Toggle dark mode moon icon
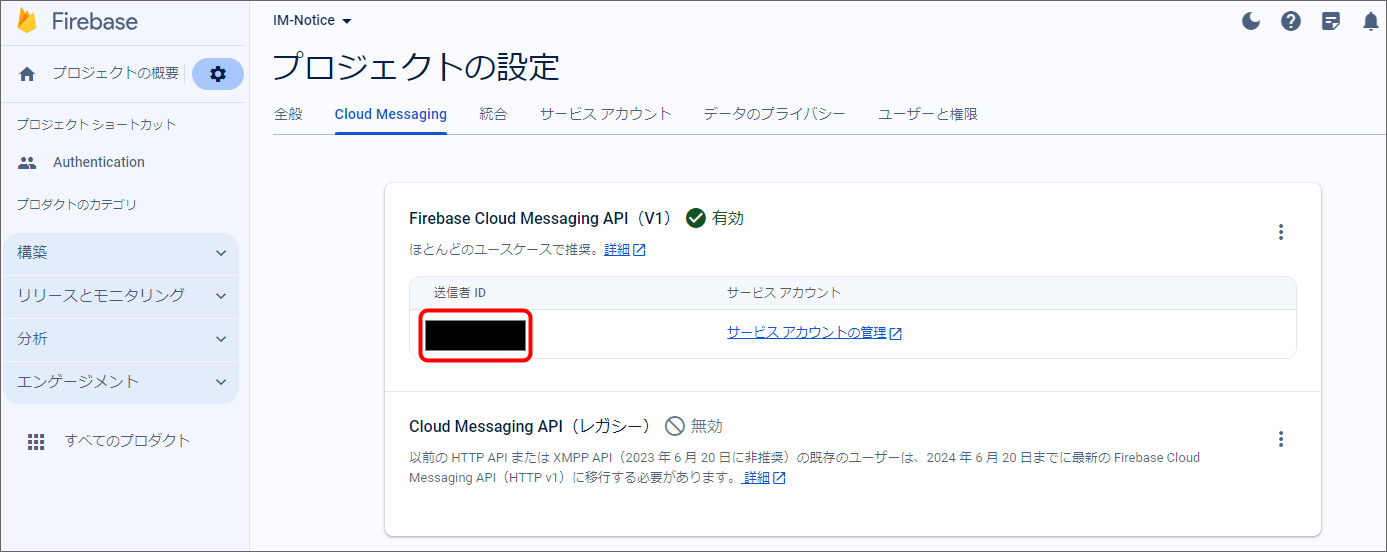Image resolution: width=1387 pixels, height=552 pixels. coord(1251,21)
